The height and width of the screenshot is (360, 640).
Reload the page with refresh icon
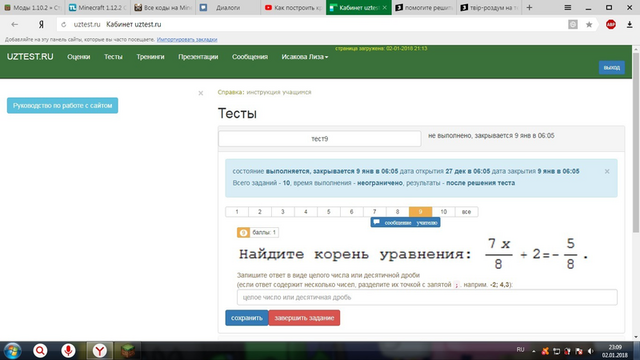pyautogui.click(x=64, y=24)
